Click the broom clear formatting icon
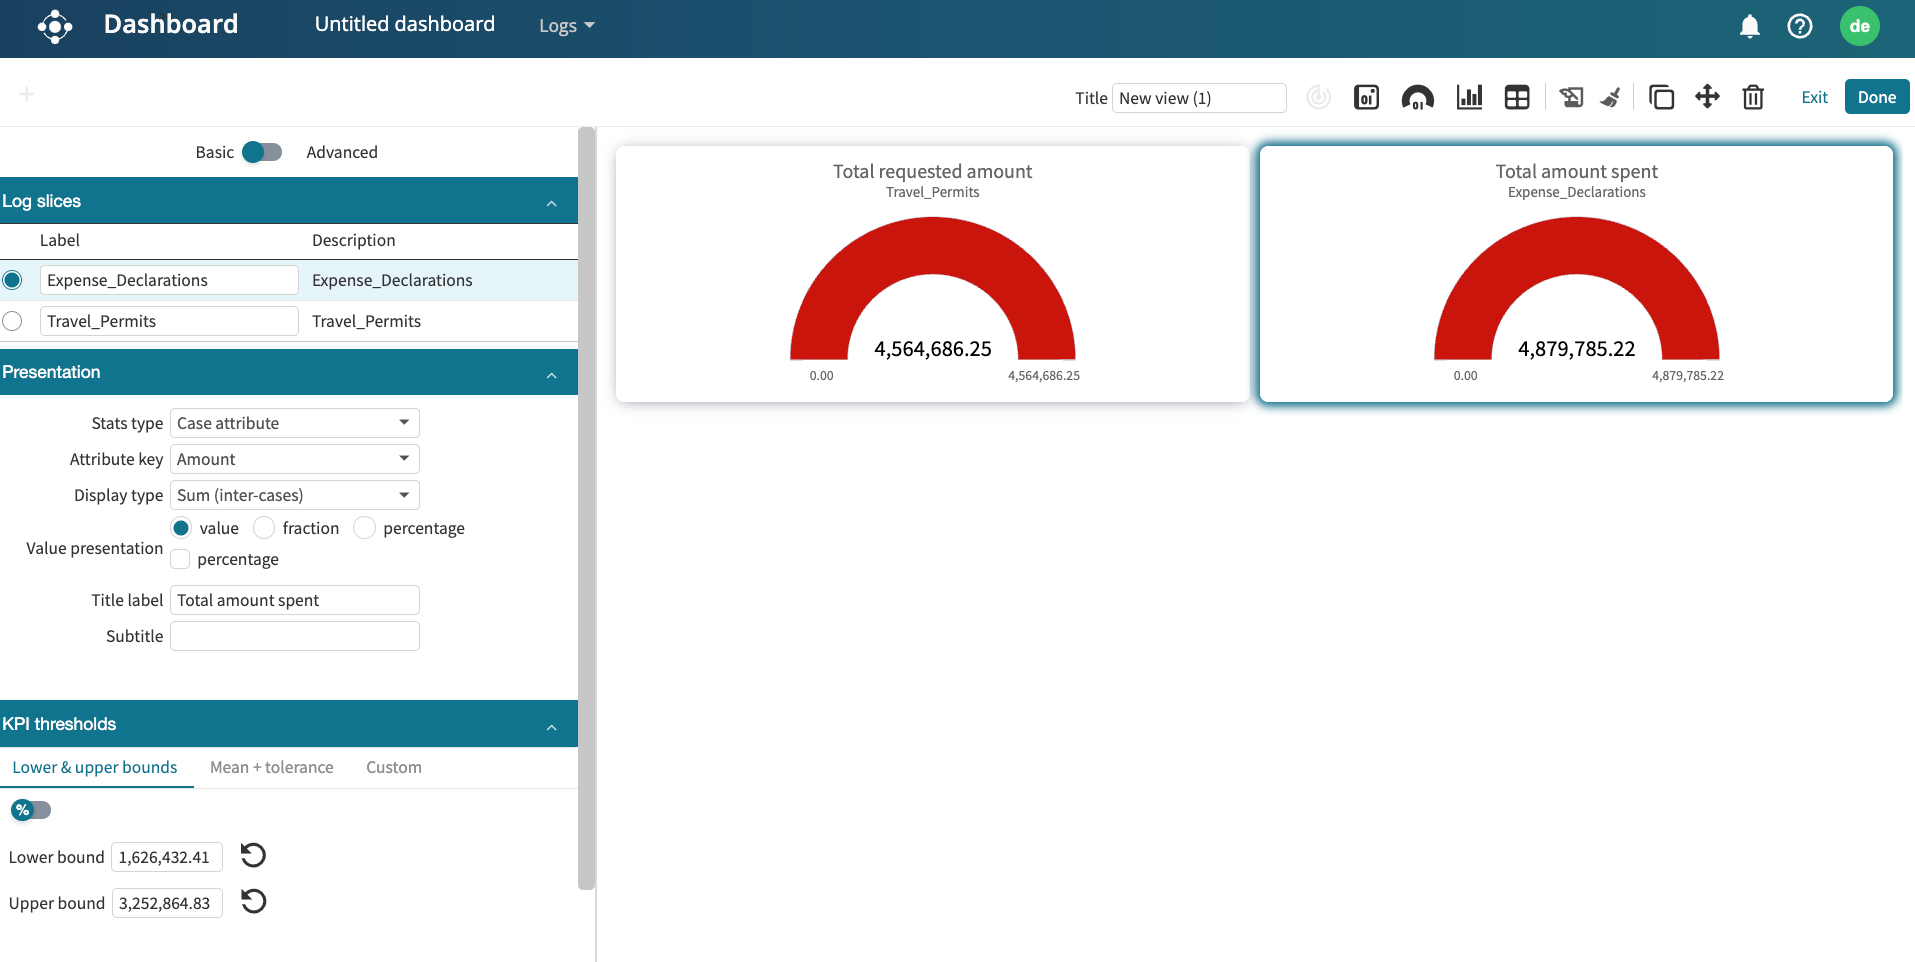This screenshot has height=962, width=1915. [1610, 97]
